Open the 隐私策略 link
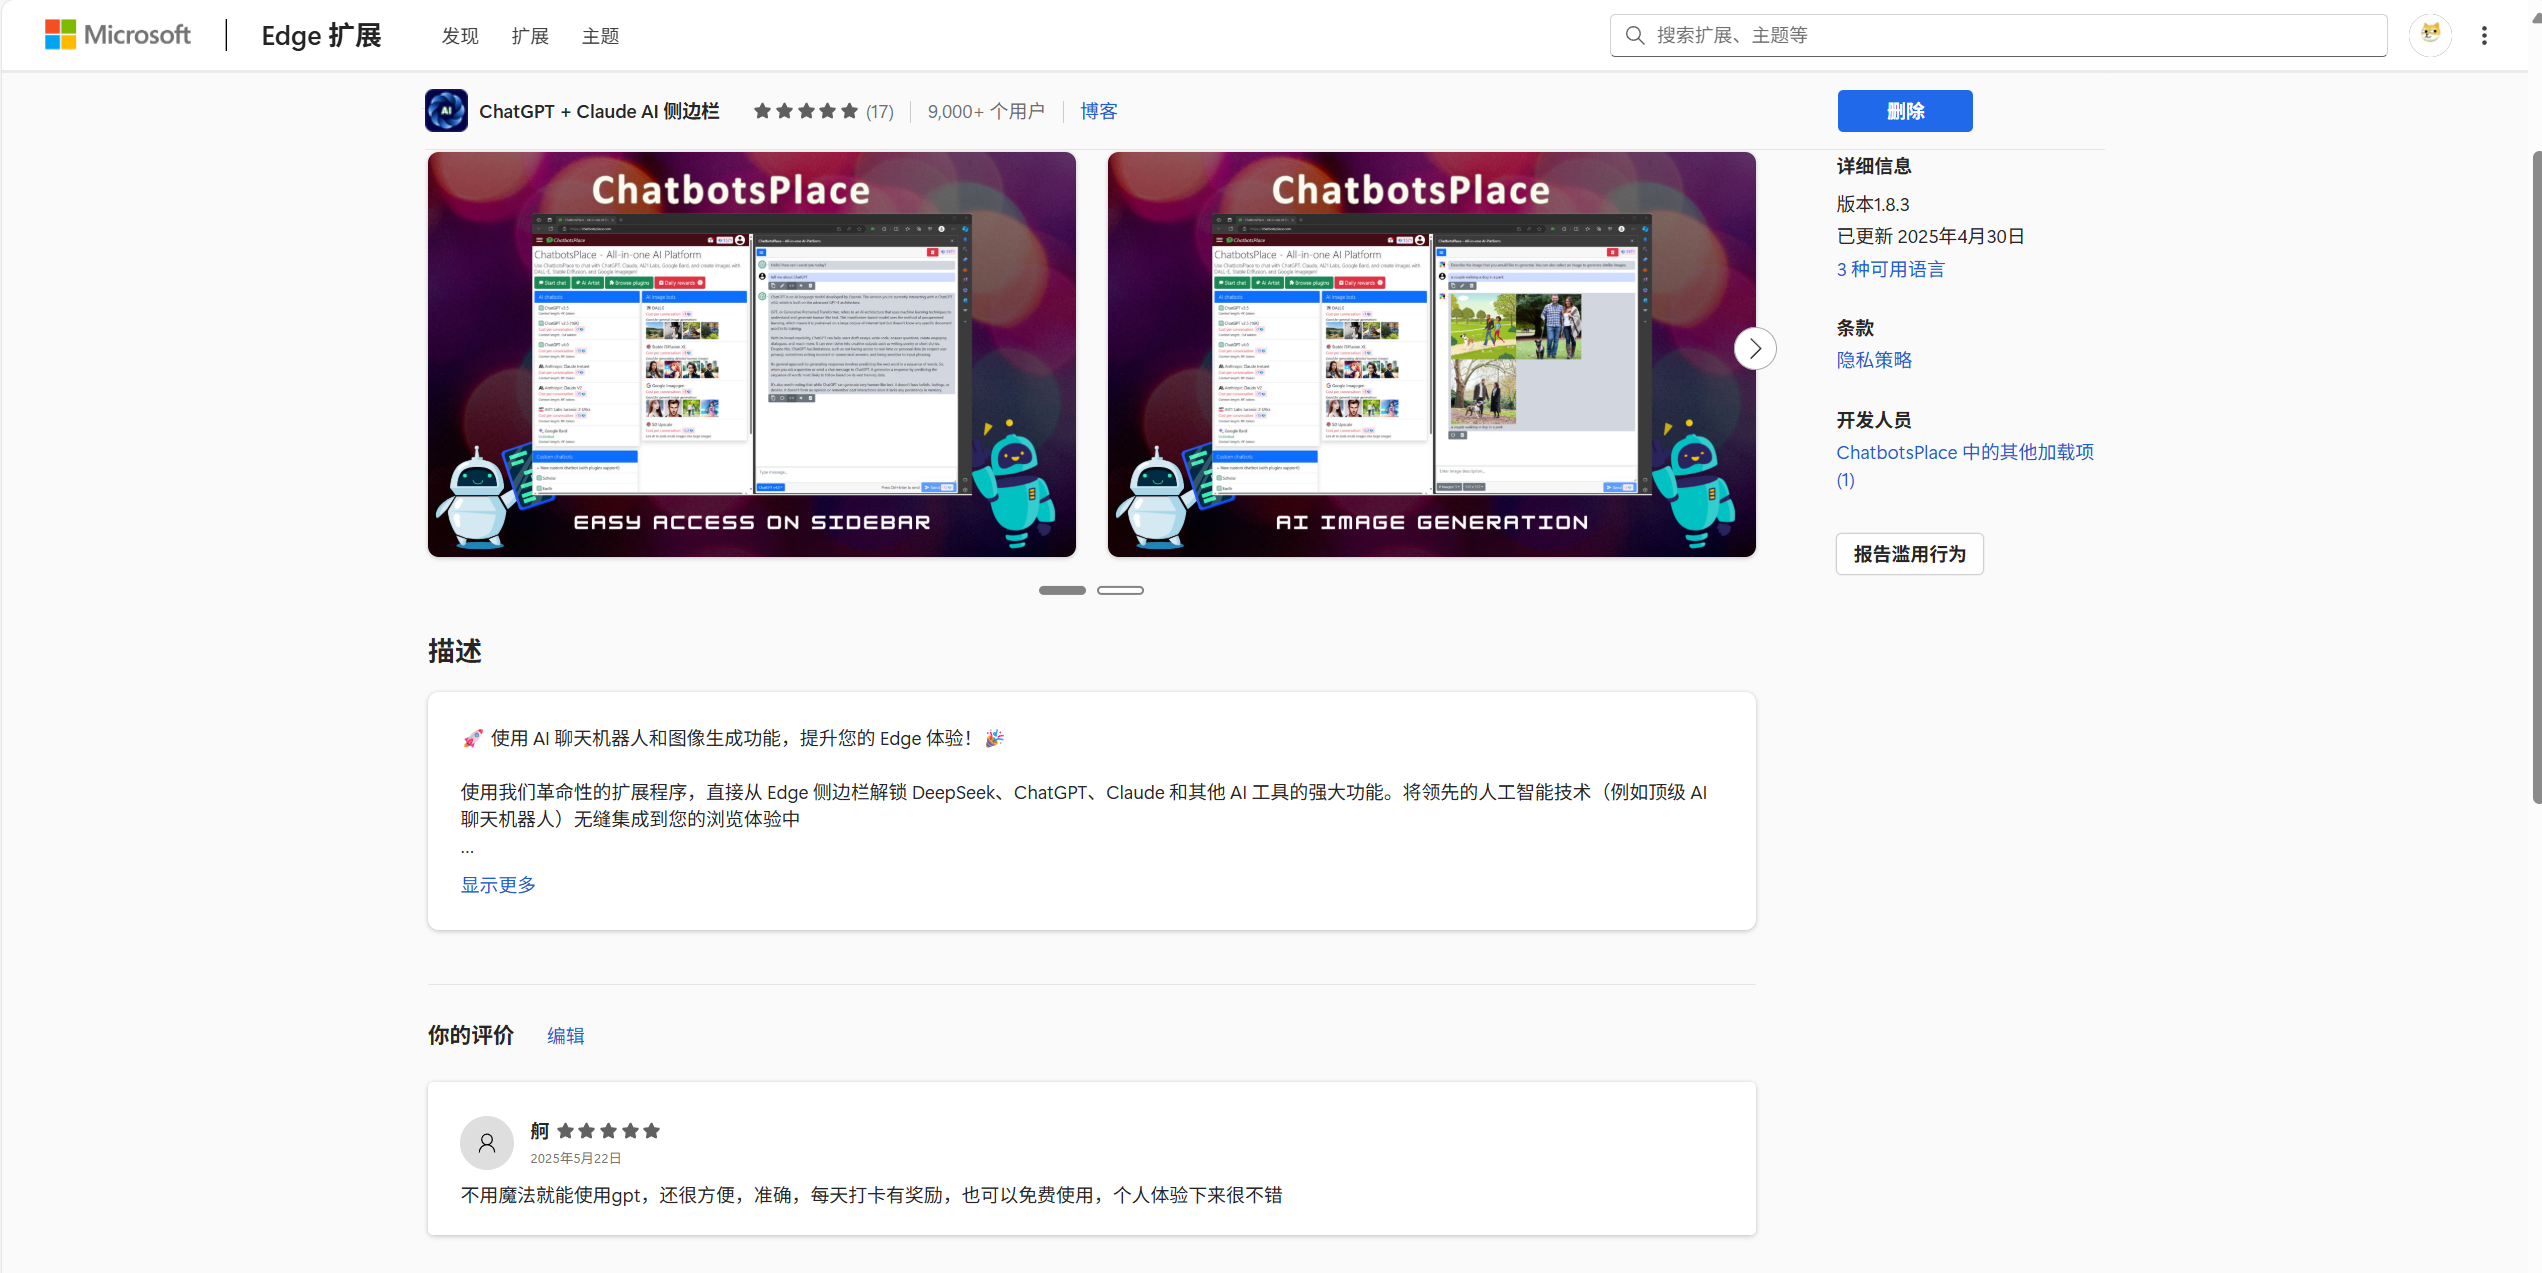The image size is (2542, 1273). coord(1873,360)
